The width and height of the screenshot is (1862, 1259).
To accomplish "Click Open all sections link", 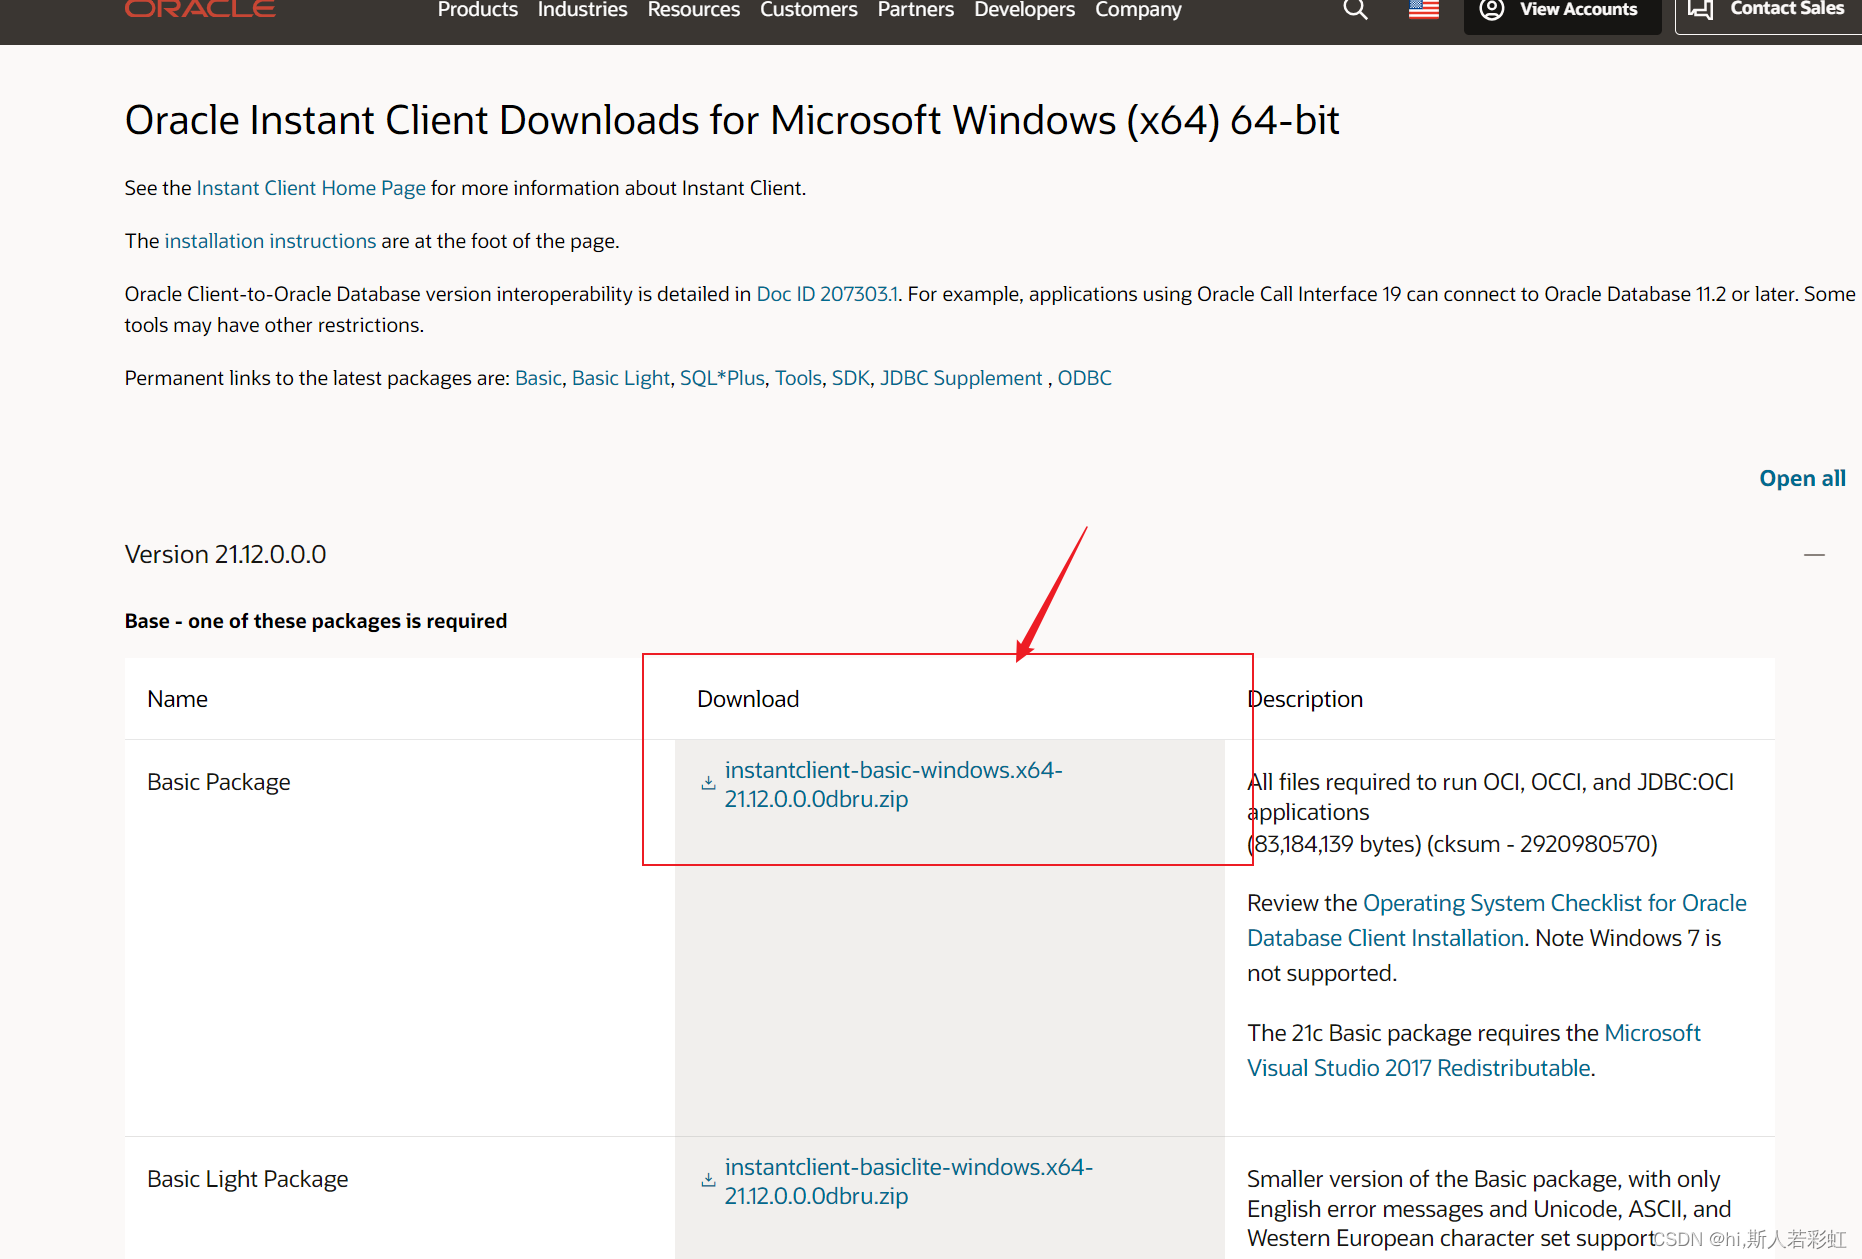I will pyautogui.click(x=1802, y=478).
